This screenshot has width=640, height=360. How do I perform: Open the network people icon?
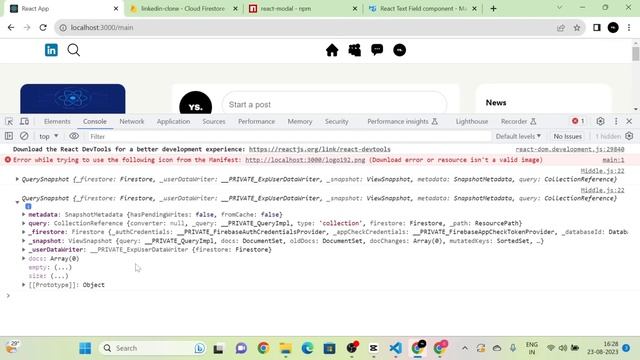[x=354, y=50]
